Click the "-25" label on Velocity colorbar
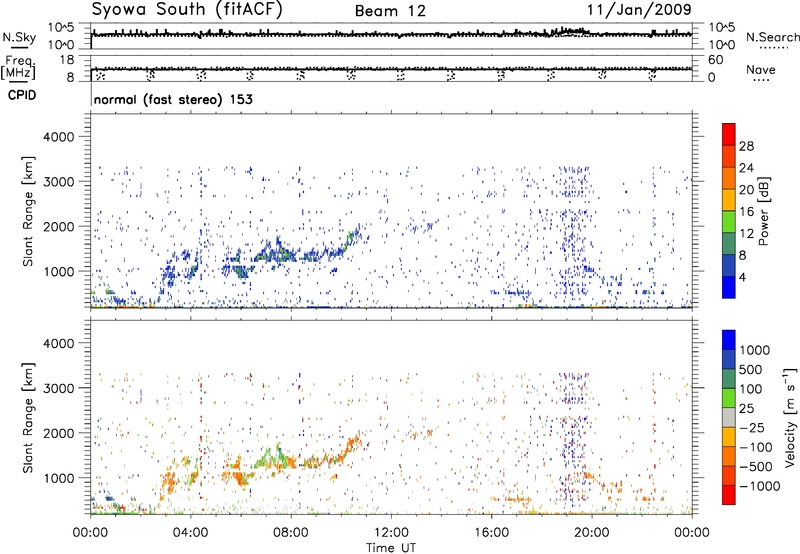Screen dimensions: 800x554 point(752,427)
